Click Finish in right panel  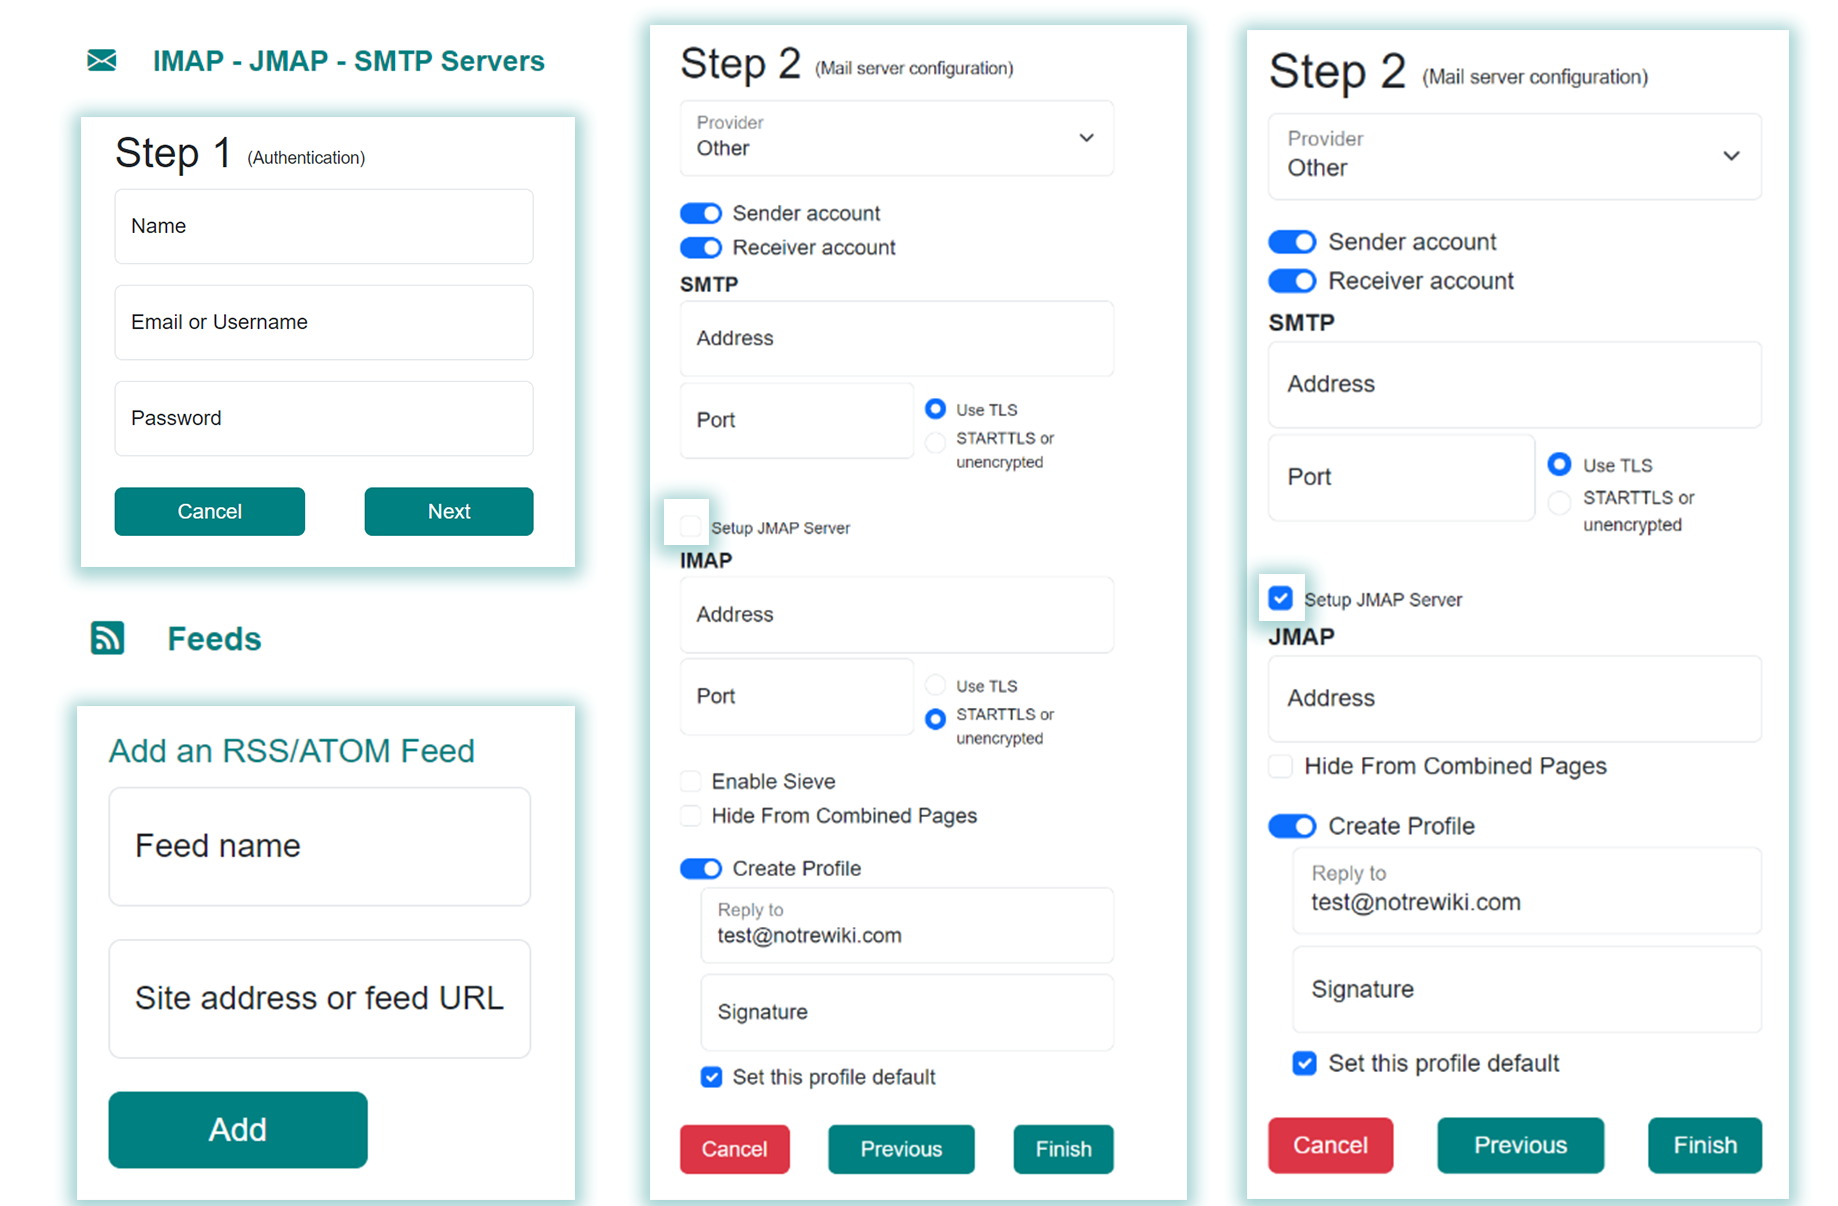click(1705, 1145)
